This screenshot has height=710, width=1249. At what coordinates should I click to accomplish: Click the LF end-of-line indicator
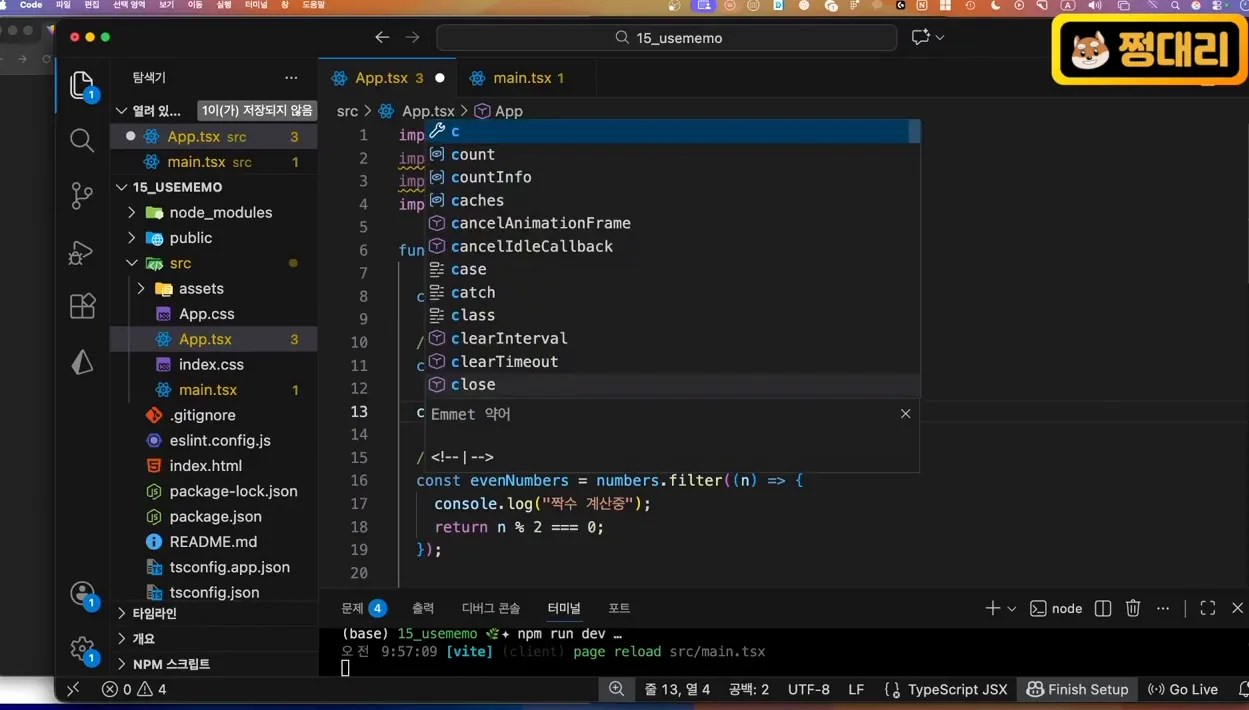click(x=856, y=689)
